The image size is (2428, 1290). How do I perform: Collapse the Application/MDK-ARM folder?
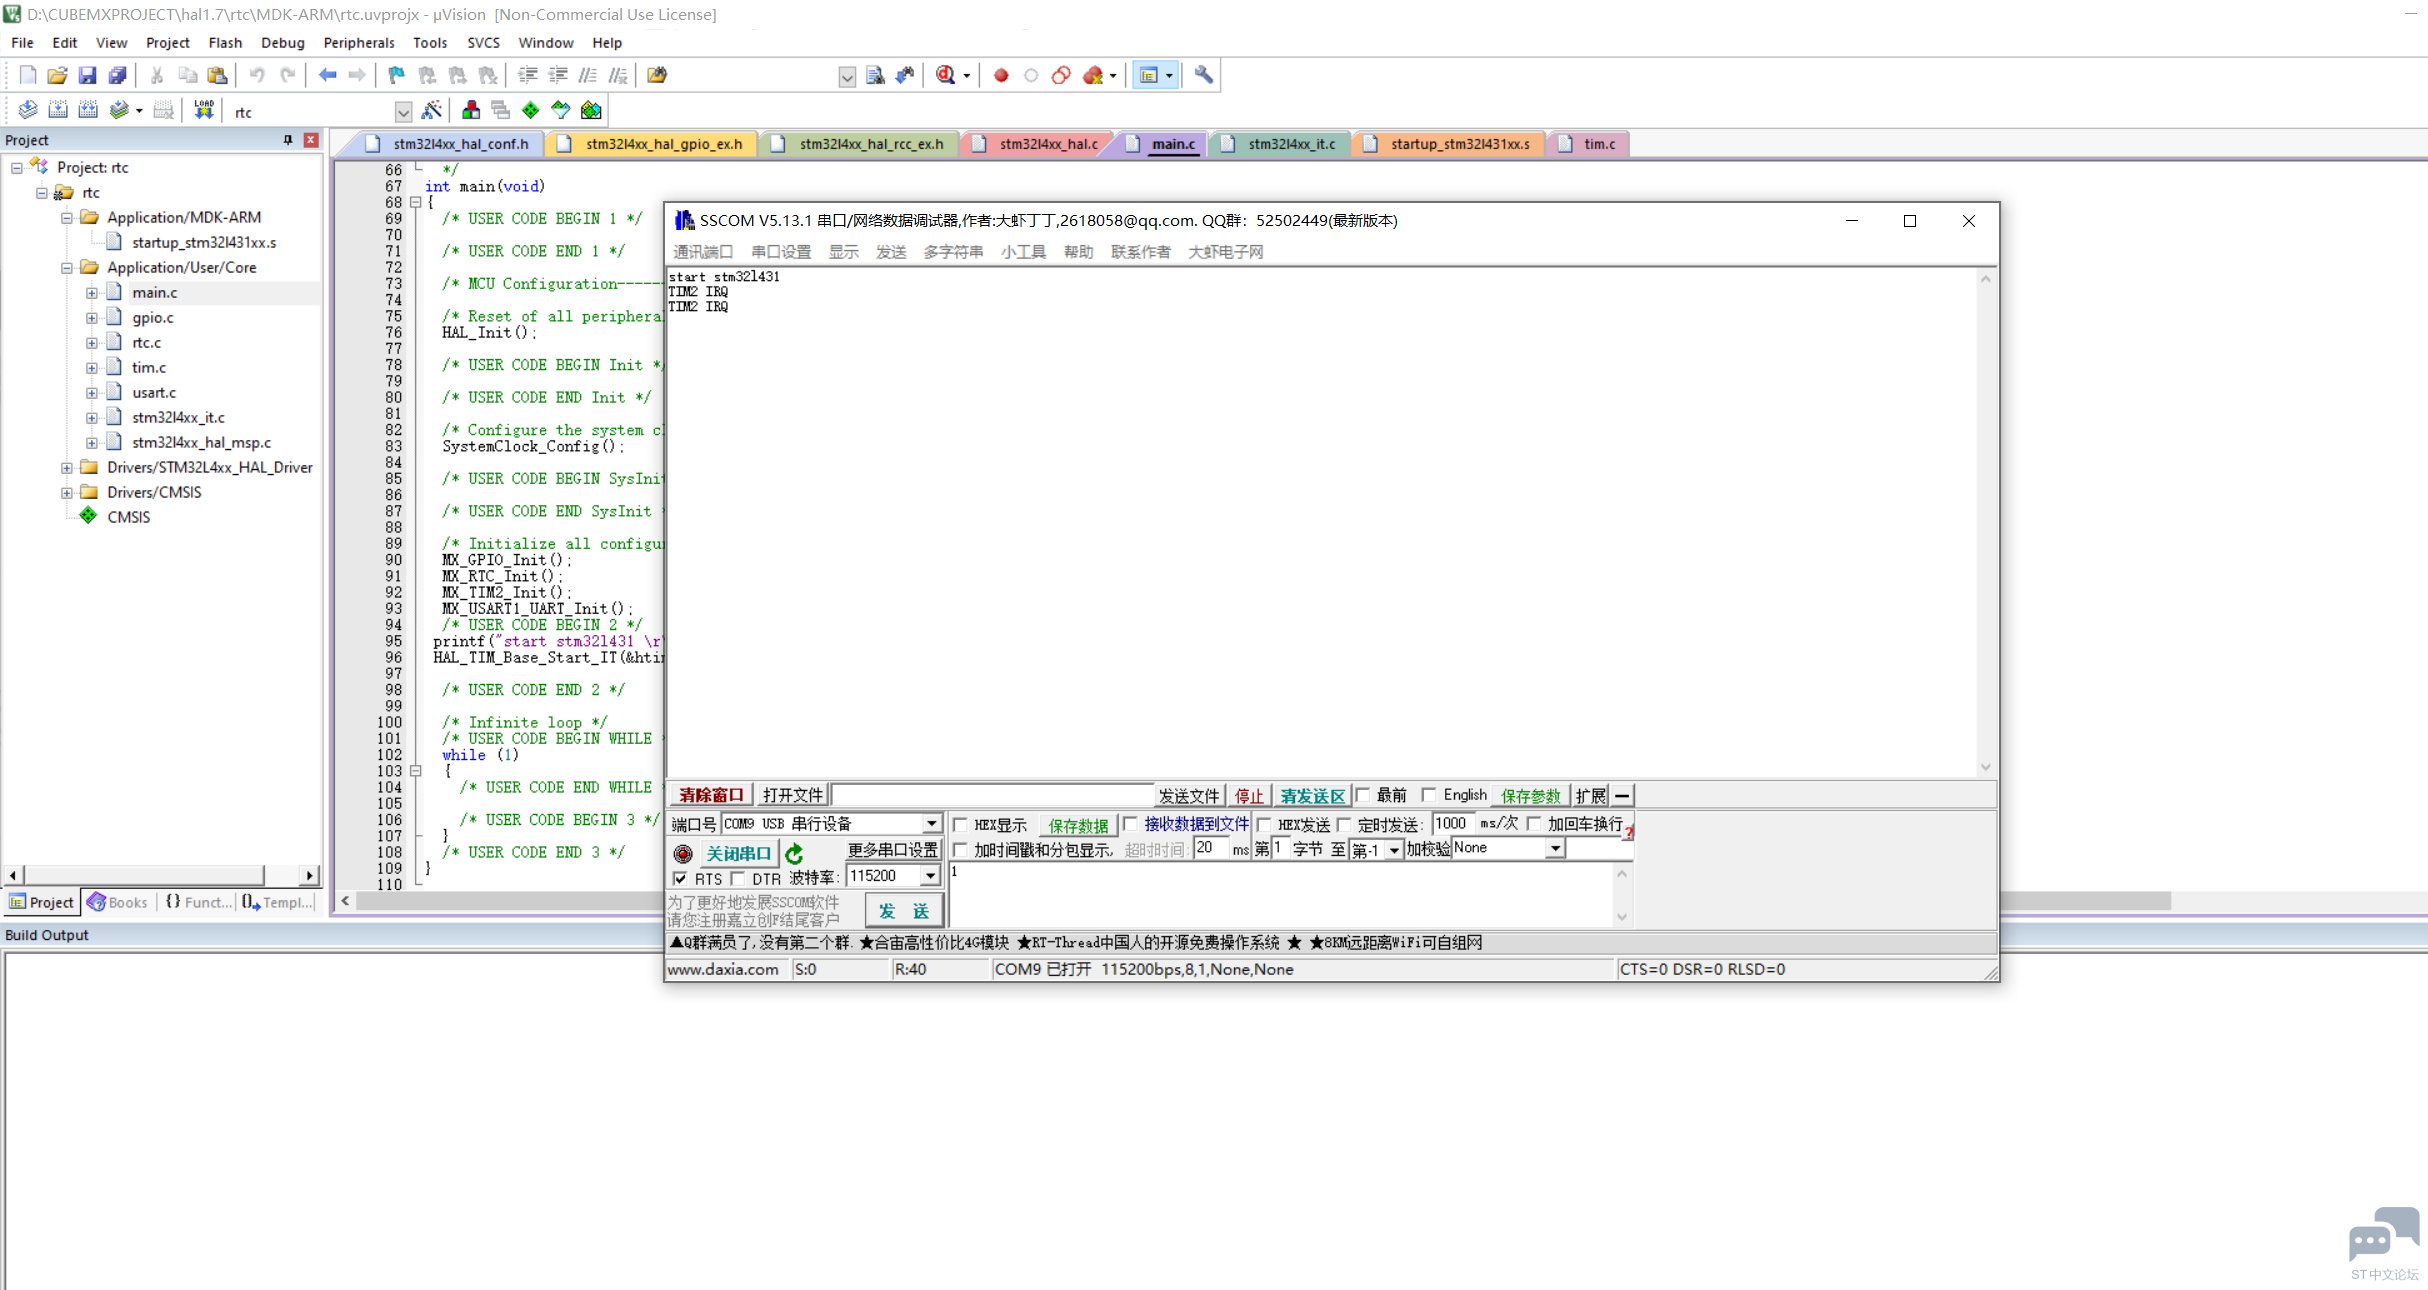click(67, 217)
